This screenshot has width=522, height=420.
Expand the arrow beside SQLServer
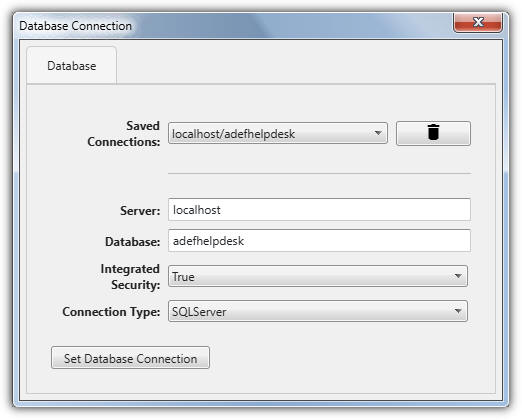(458, 311)
